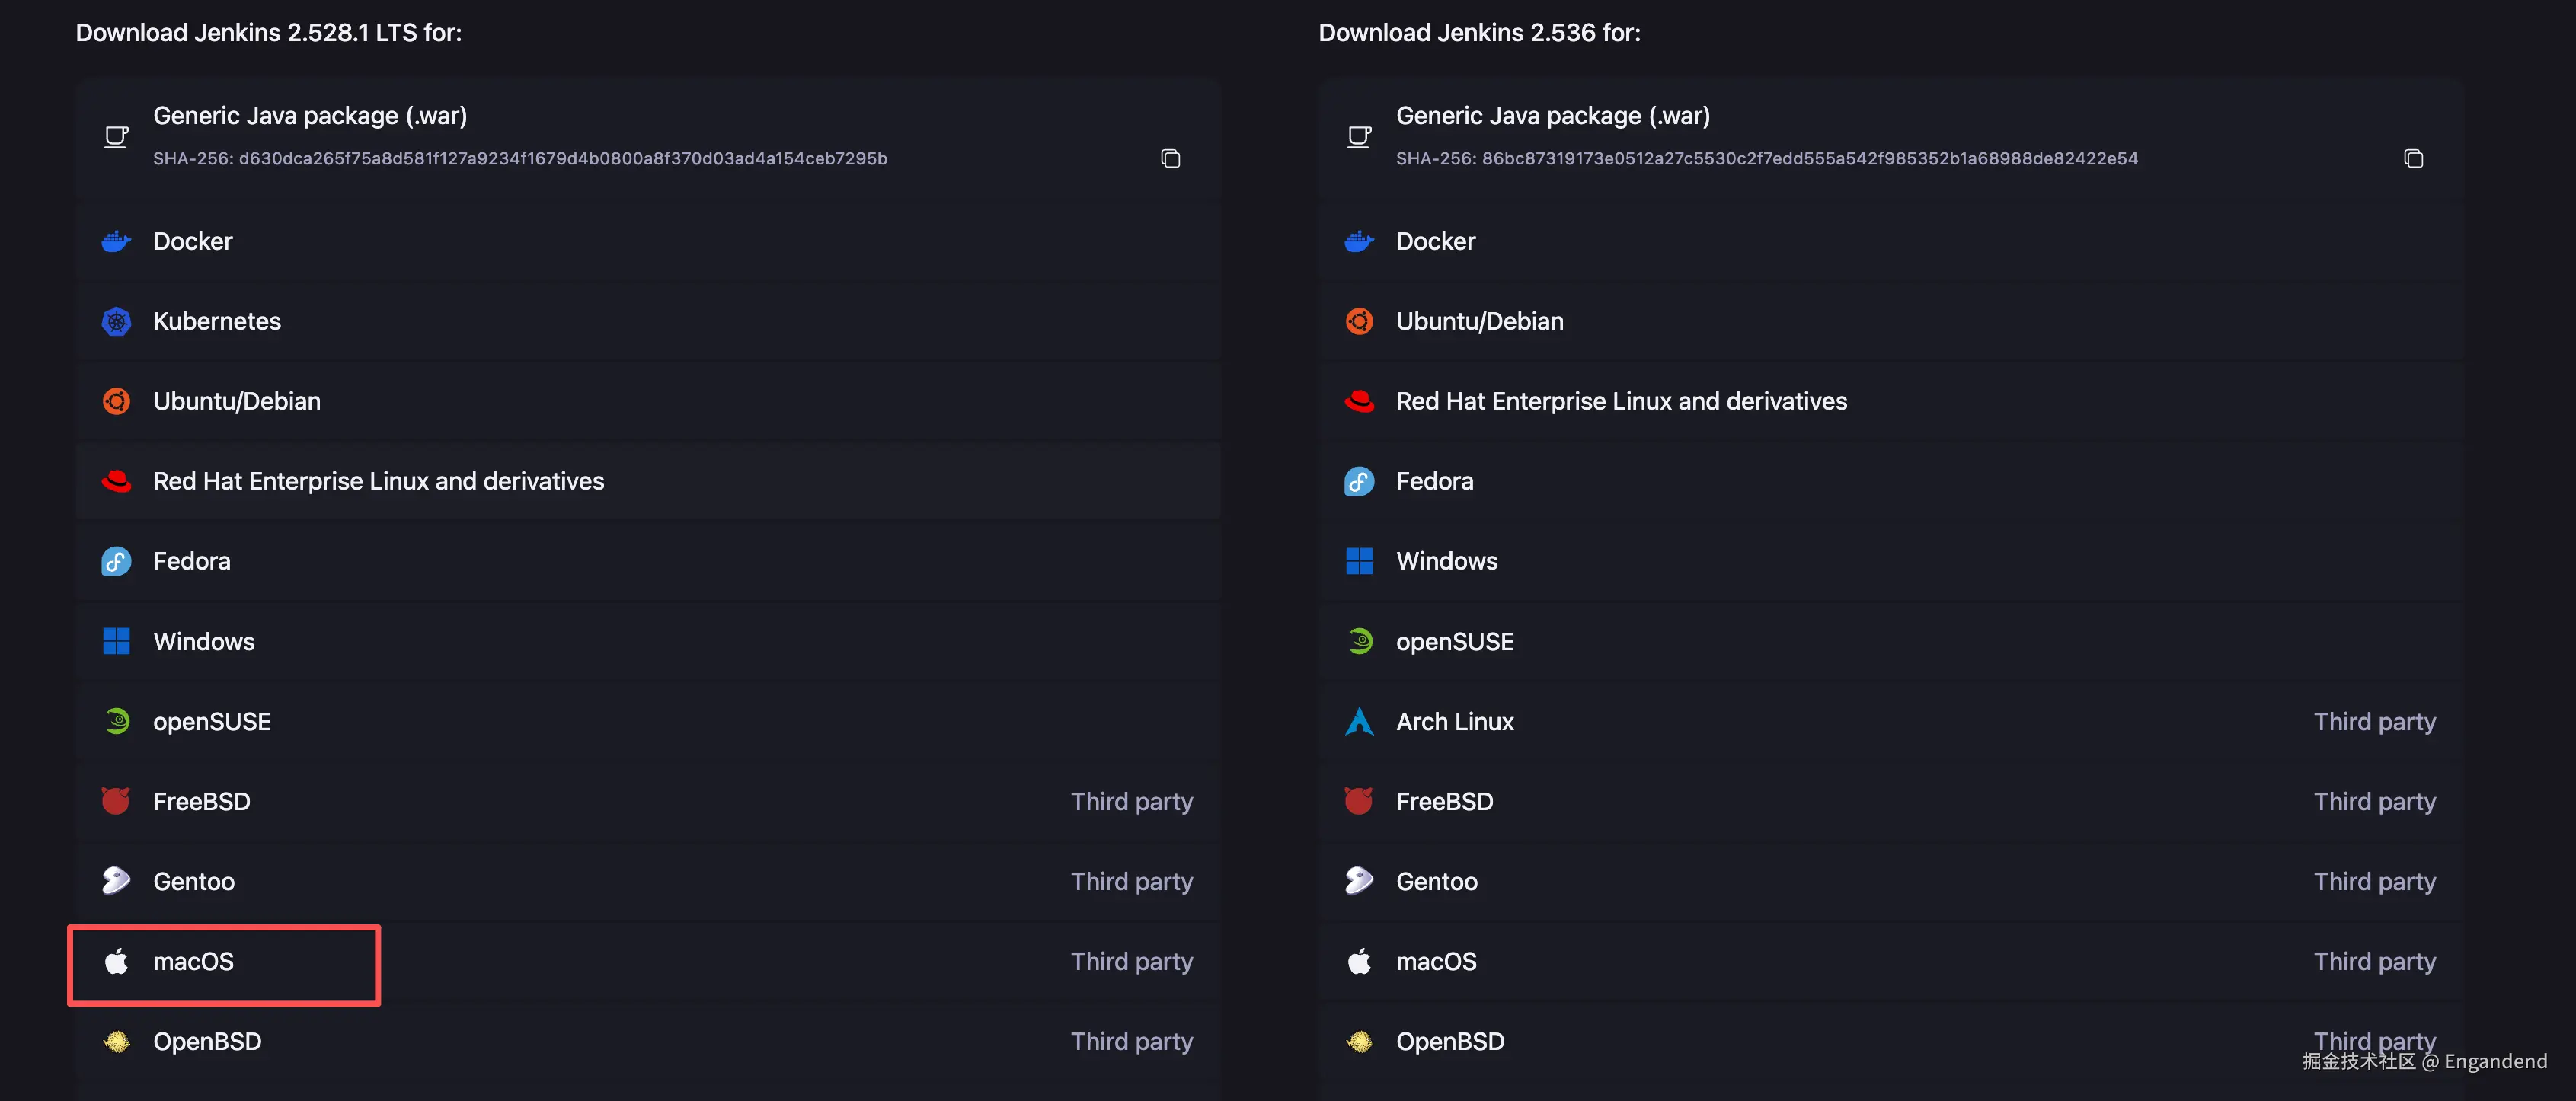
Task: Click the Arch Linux logo icon
Action: pyautogui.click(x=1359, y=721)
